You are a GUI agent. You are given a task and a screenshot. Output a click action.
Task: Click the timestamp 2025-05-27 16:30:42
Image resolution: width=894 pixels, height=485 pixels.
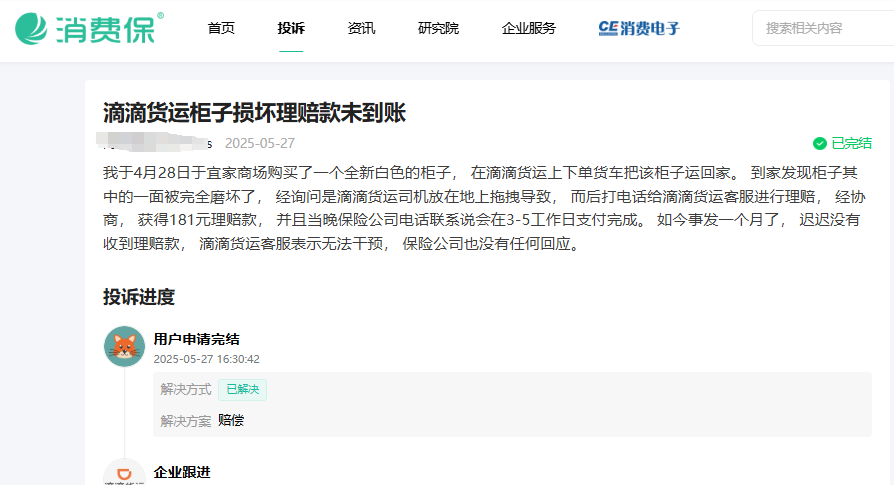coord(206,359)
